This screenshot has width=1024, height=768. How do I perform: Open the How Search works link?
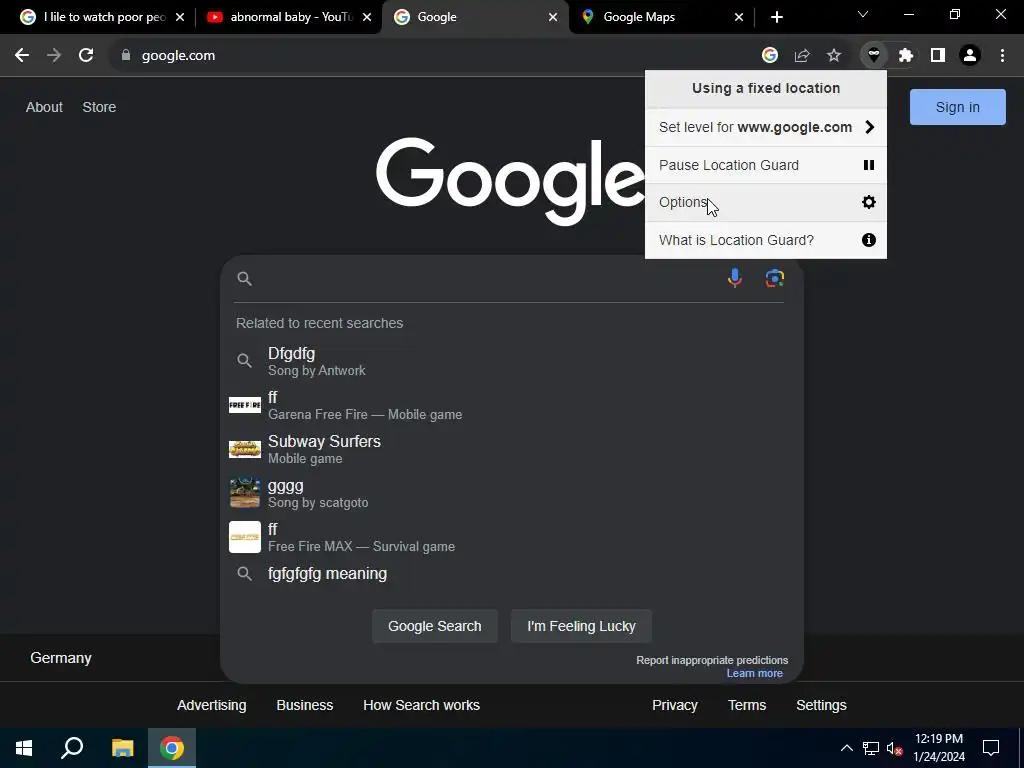pos(421,705)
